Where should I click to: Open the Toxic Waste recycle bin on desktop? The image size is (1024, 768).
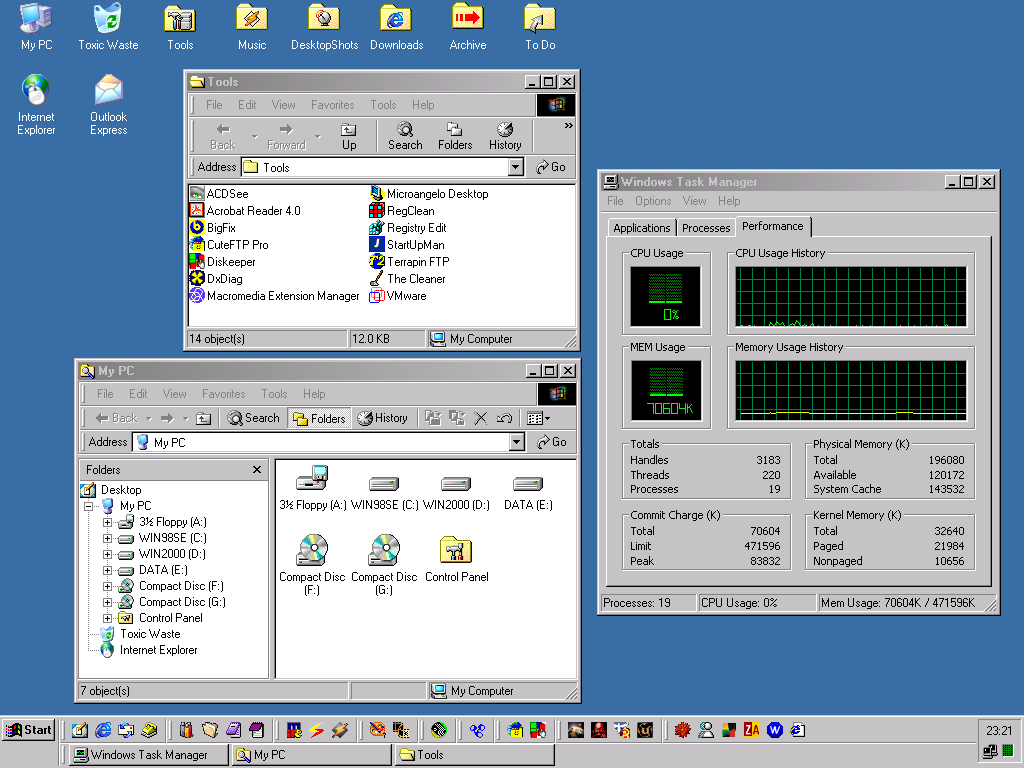pyautogui.click(x=108, y=19)
